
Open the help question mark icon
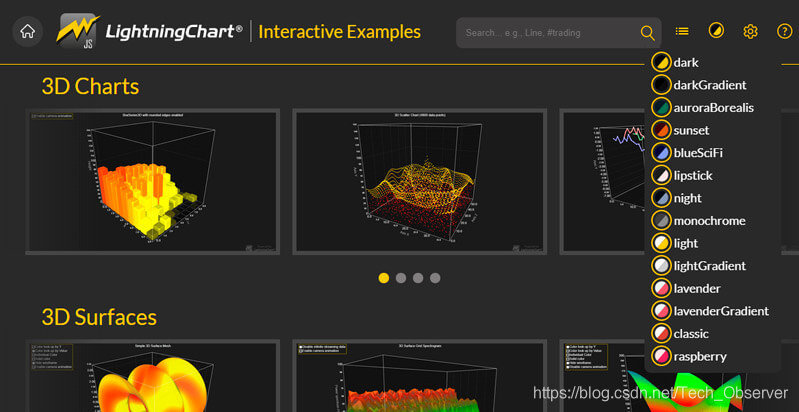click(784, 32)
